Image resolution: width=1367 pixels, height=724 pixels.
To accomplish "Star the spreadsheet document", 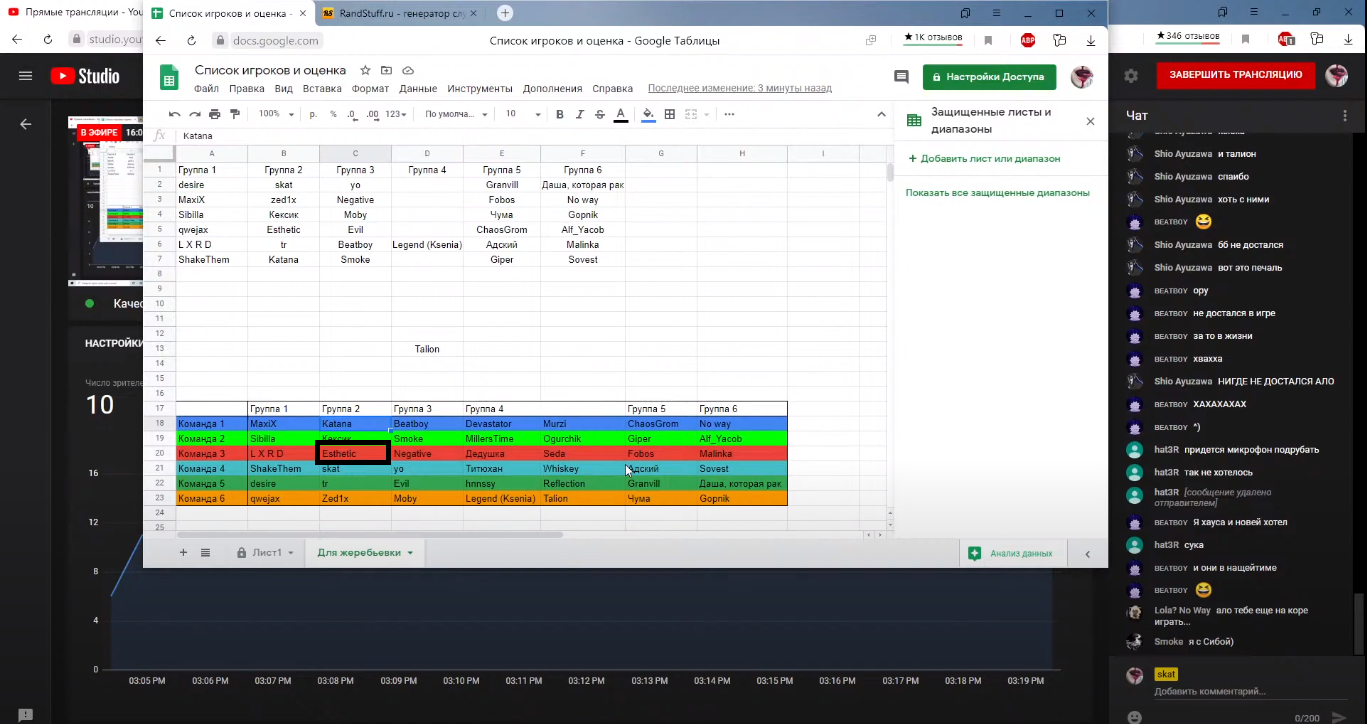I will (365, 71).
